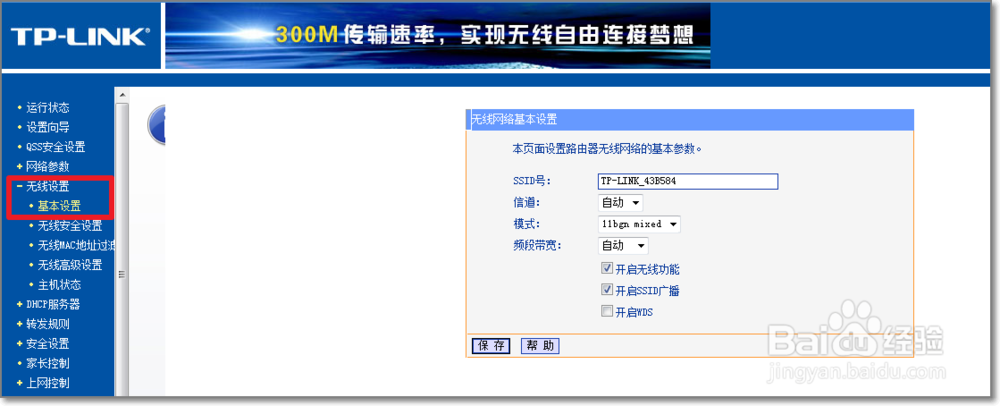
Task: Click the TP-LINK logo
Action: click(x=80, y=36)
